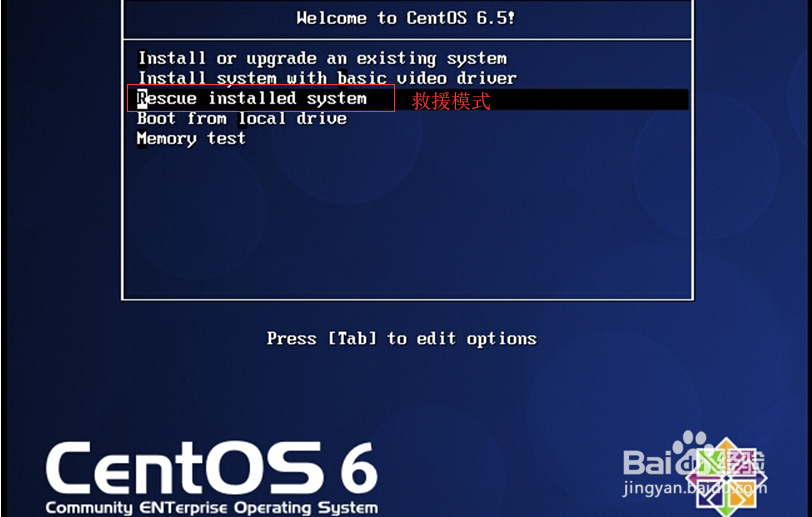Select the "Memory test" entry
Screen dimensions: 812x517
click(191, 139)
